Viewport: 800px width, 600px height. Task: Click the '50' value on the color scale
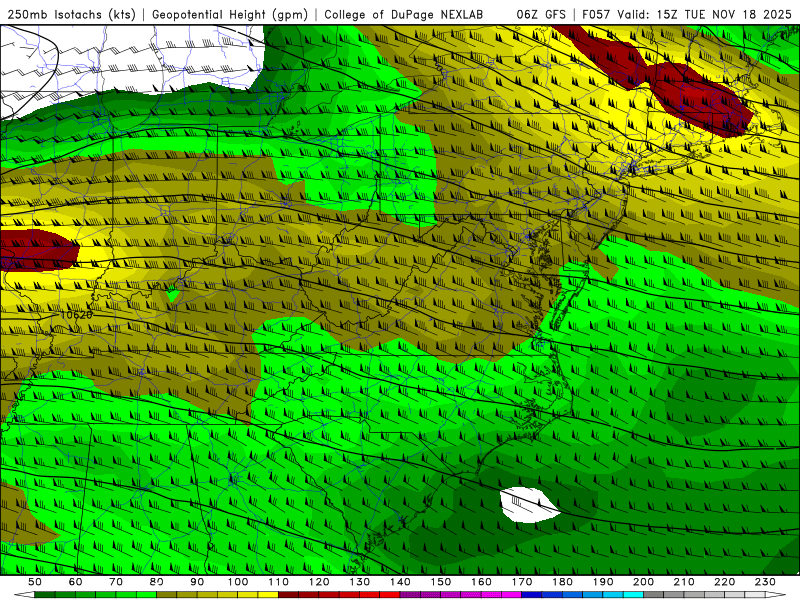[35, 582]
